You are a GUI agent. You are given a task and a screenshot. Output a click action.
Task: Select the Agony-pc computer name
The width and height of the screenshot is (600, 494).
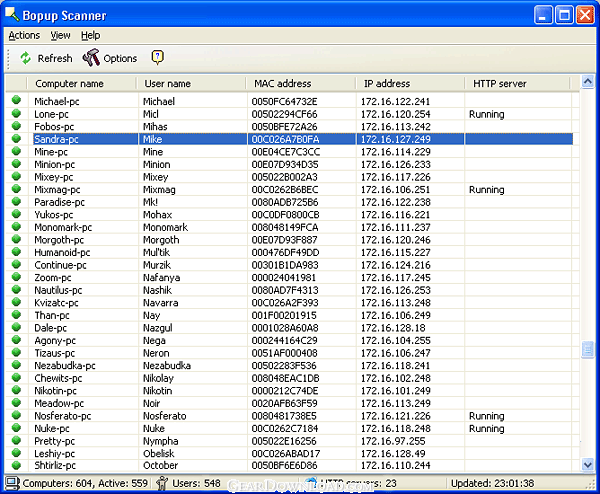pos(55,341)
